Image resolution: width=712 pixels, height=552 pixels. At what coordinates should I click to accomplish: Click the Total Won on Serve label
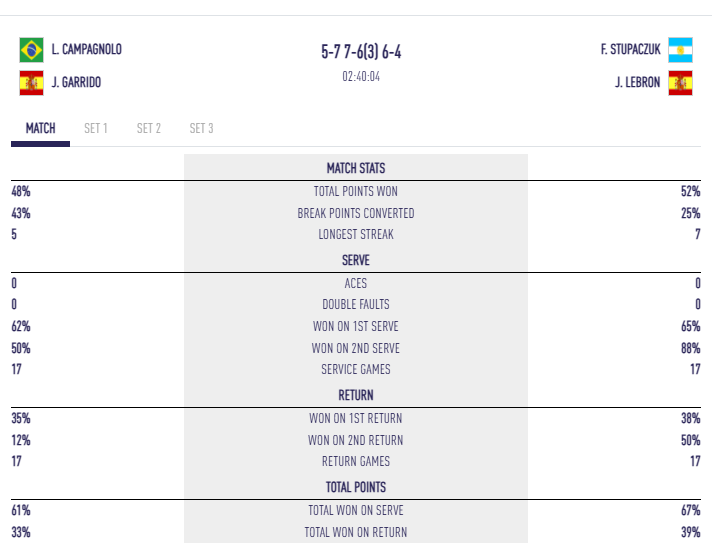point(356,511)
